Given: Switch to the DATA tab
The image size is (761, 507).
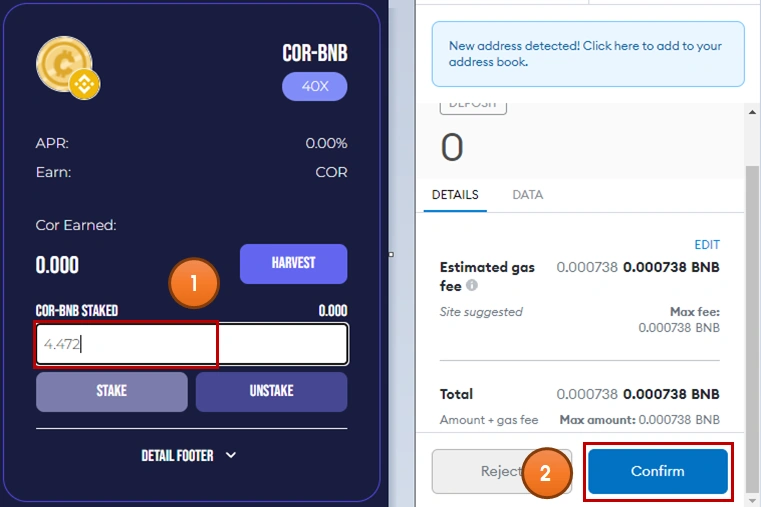Looking at the screenshot, I should [528, 195].
